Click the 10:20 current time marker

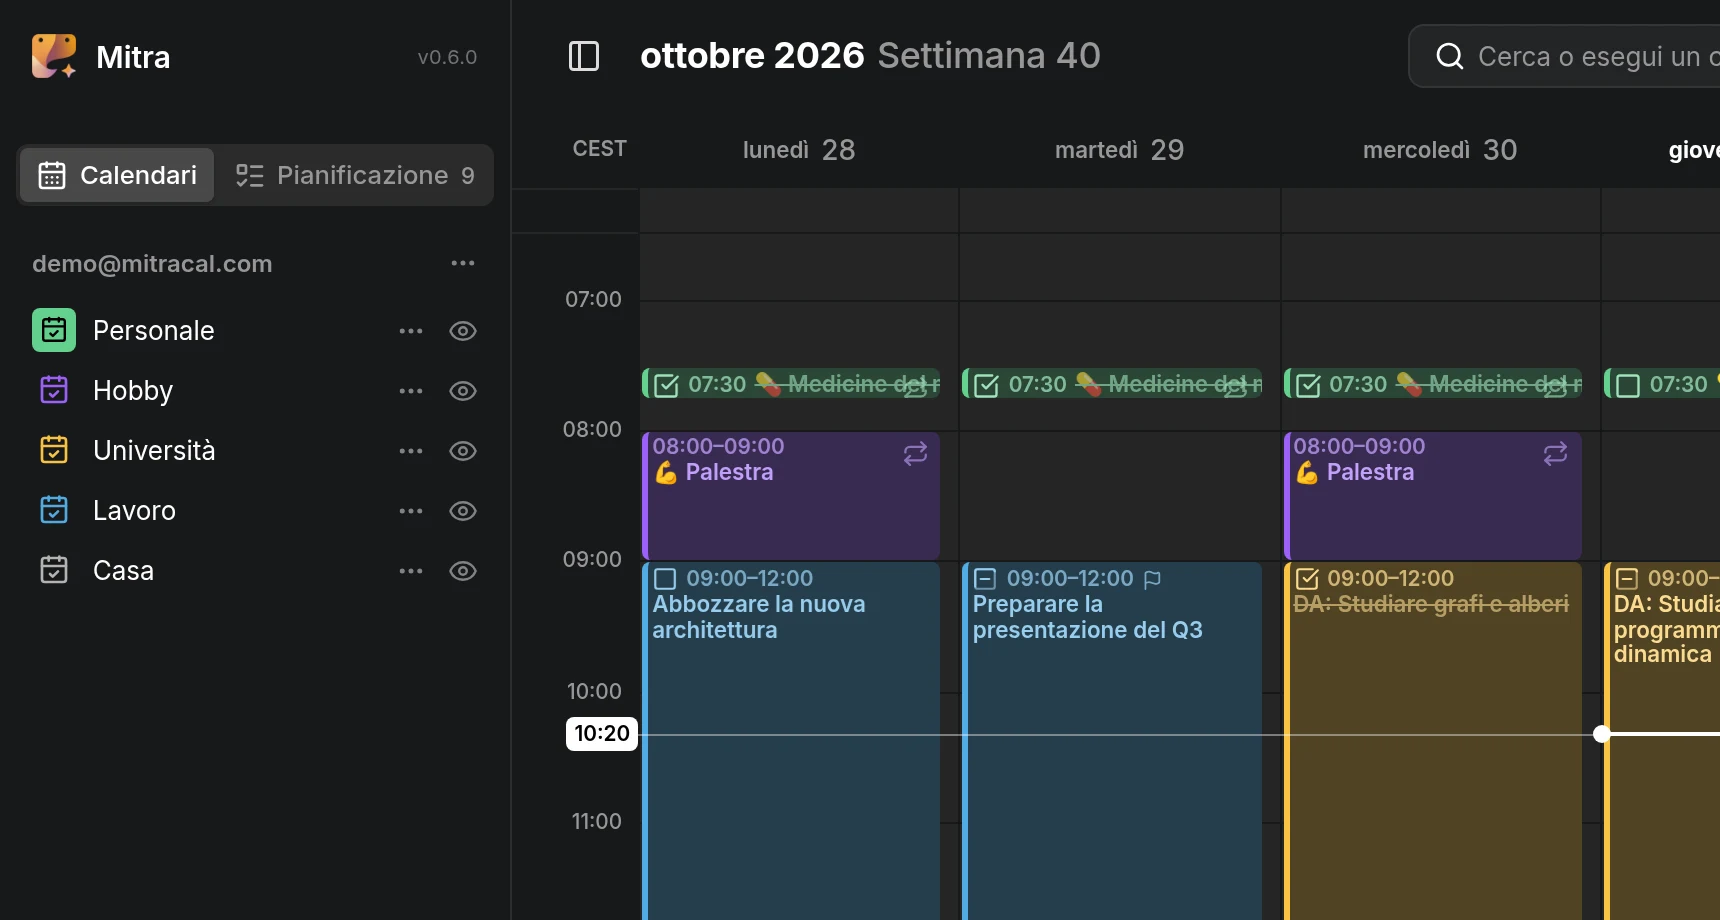(x=602, y=733)
